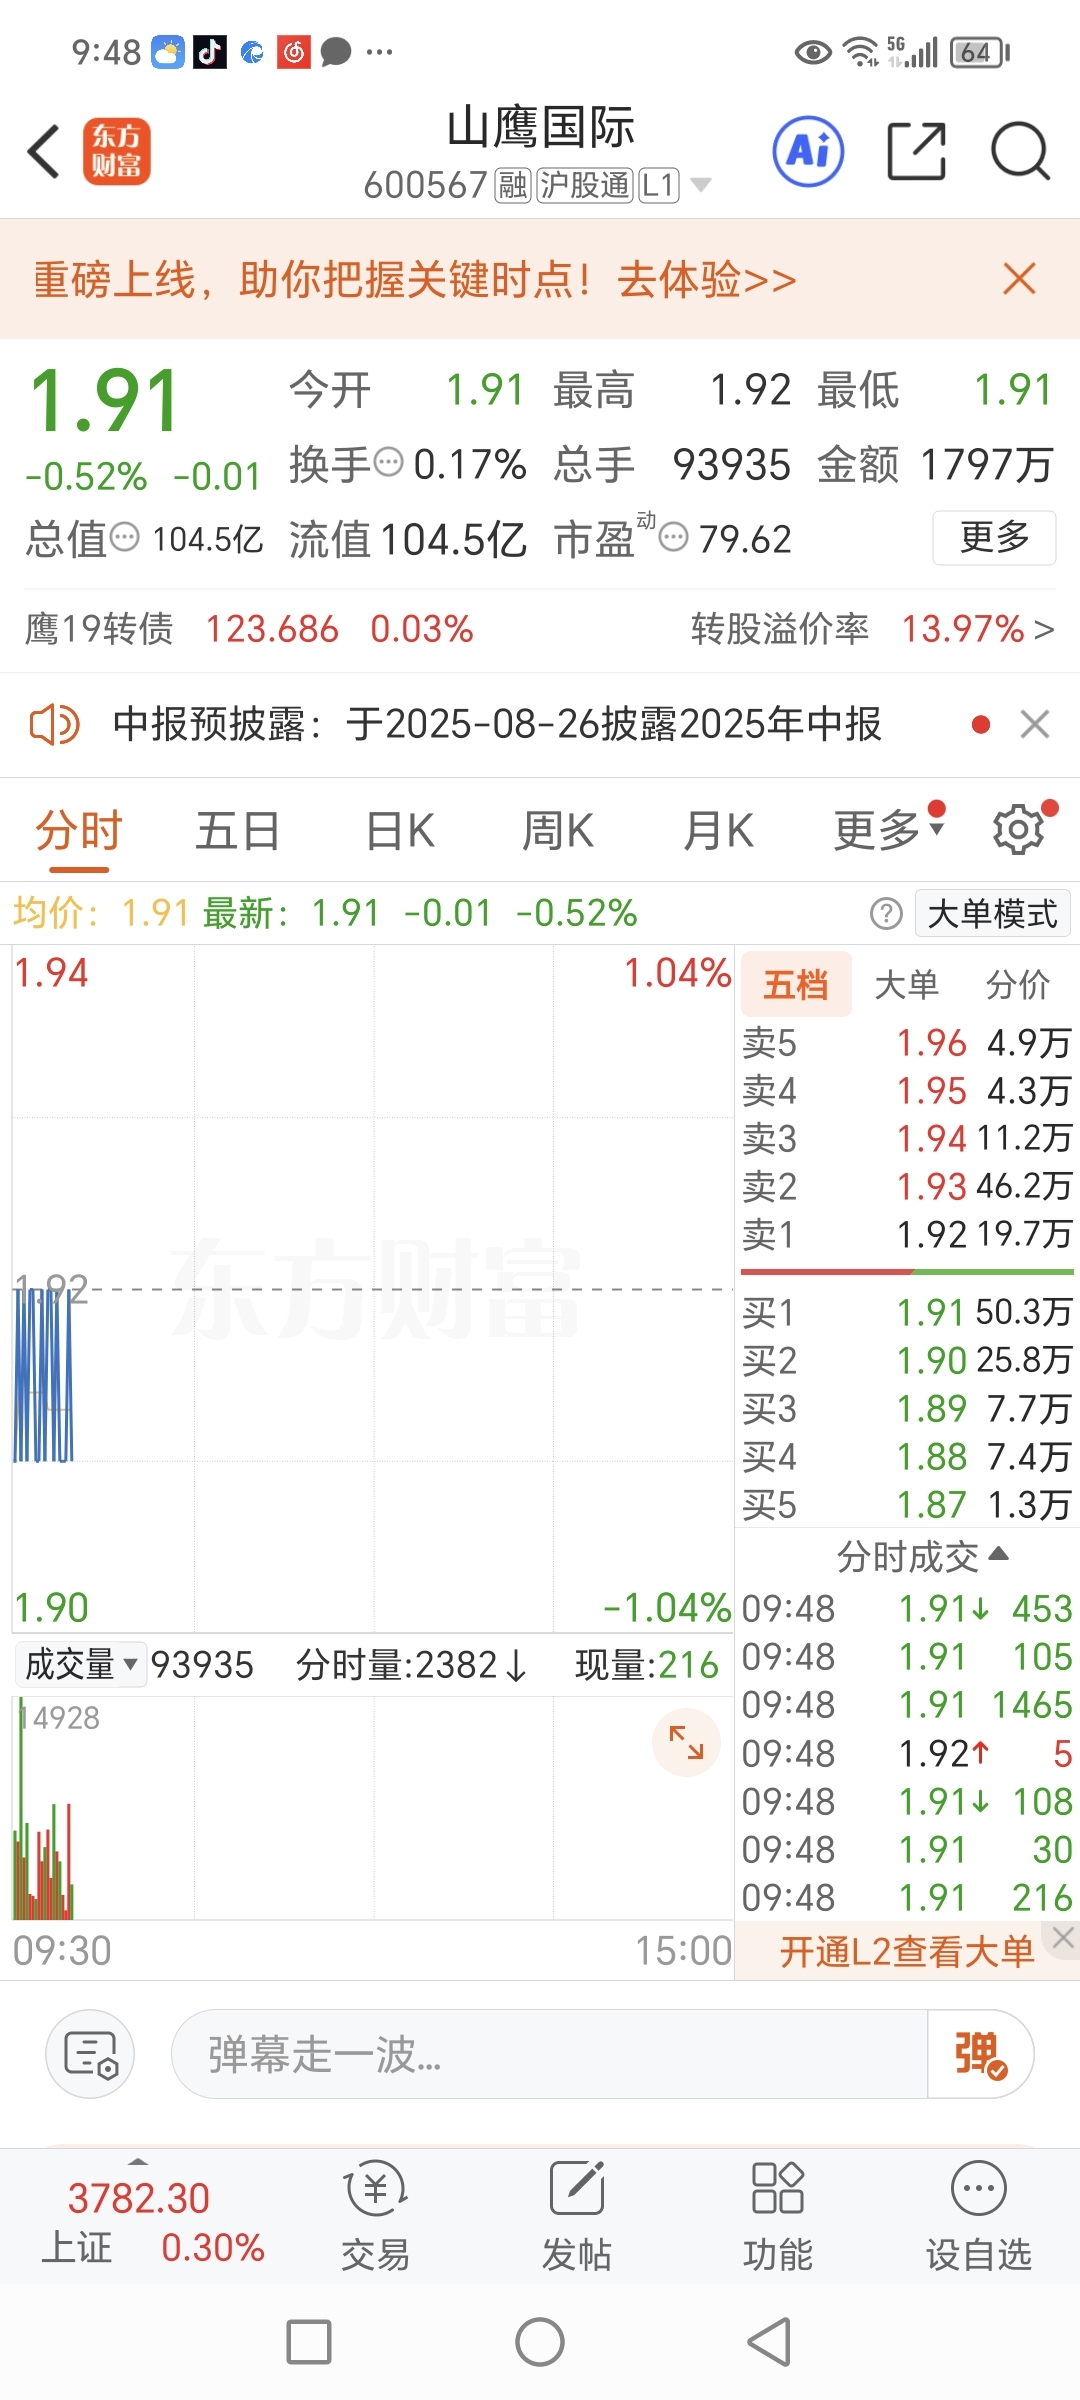1080x2400 pixels.
Task: Toggle 大单模式 button
Action: [992, 913]
